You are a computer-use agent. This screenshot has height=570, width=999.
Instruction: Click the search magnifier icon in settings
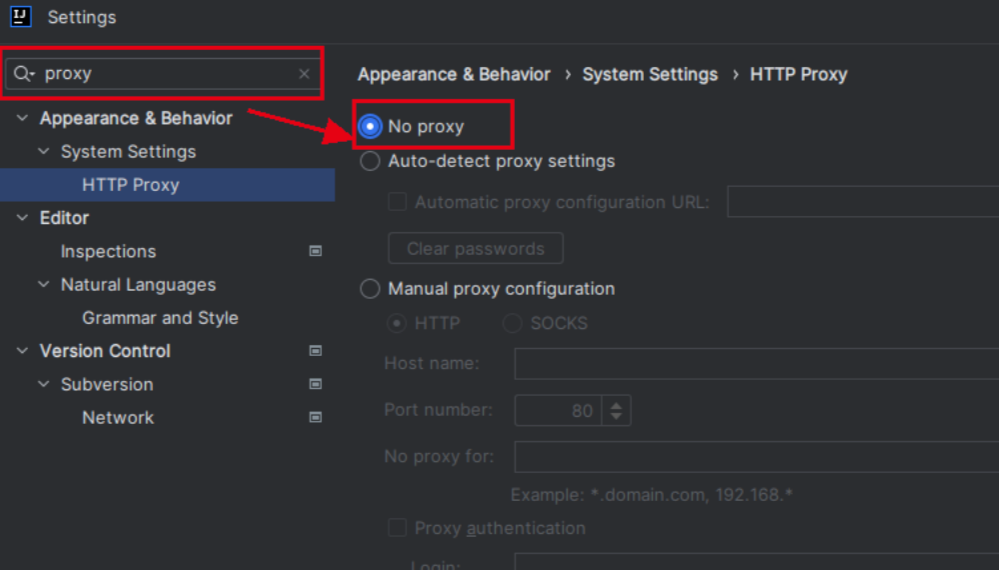(x=24, y=74)
